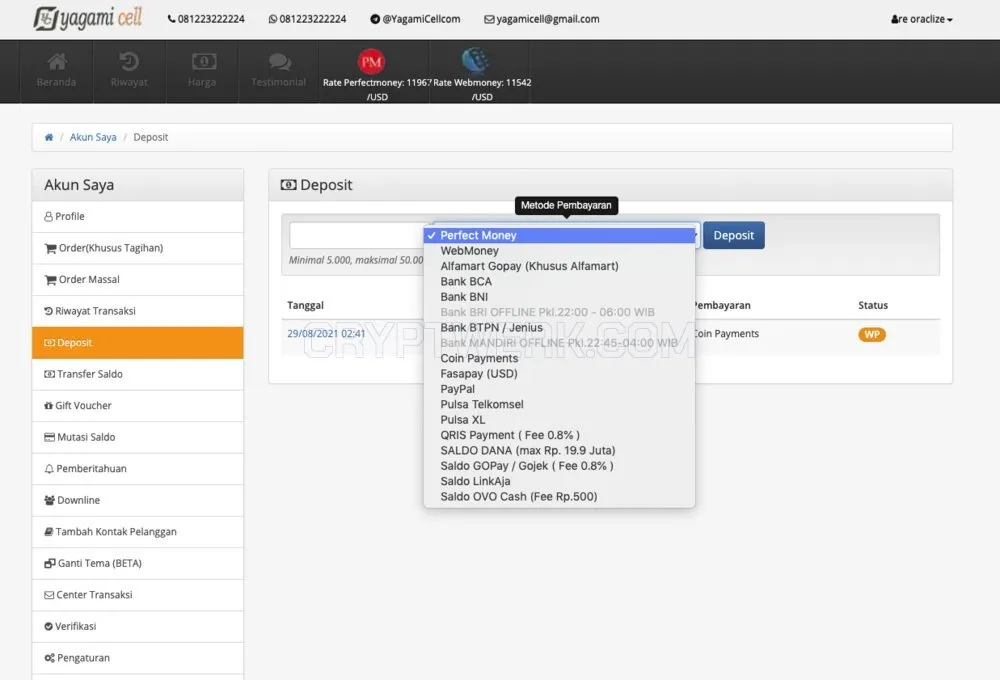This screenshot has width=1000, height=680.
Task: Click Akun Saya breadcrumb link
Action: coord(93,137)
